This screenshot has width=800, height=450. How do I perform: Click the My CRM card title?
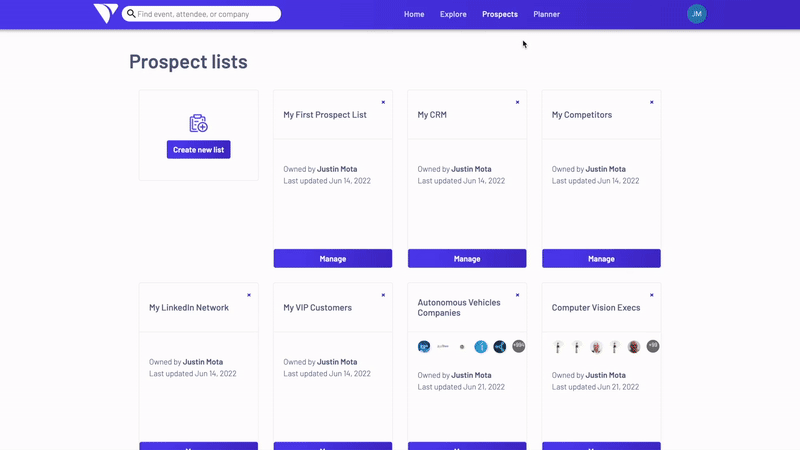(432, 115)
